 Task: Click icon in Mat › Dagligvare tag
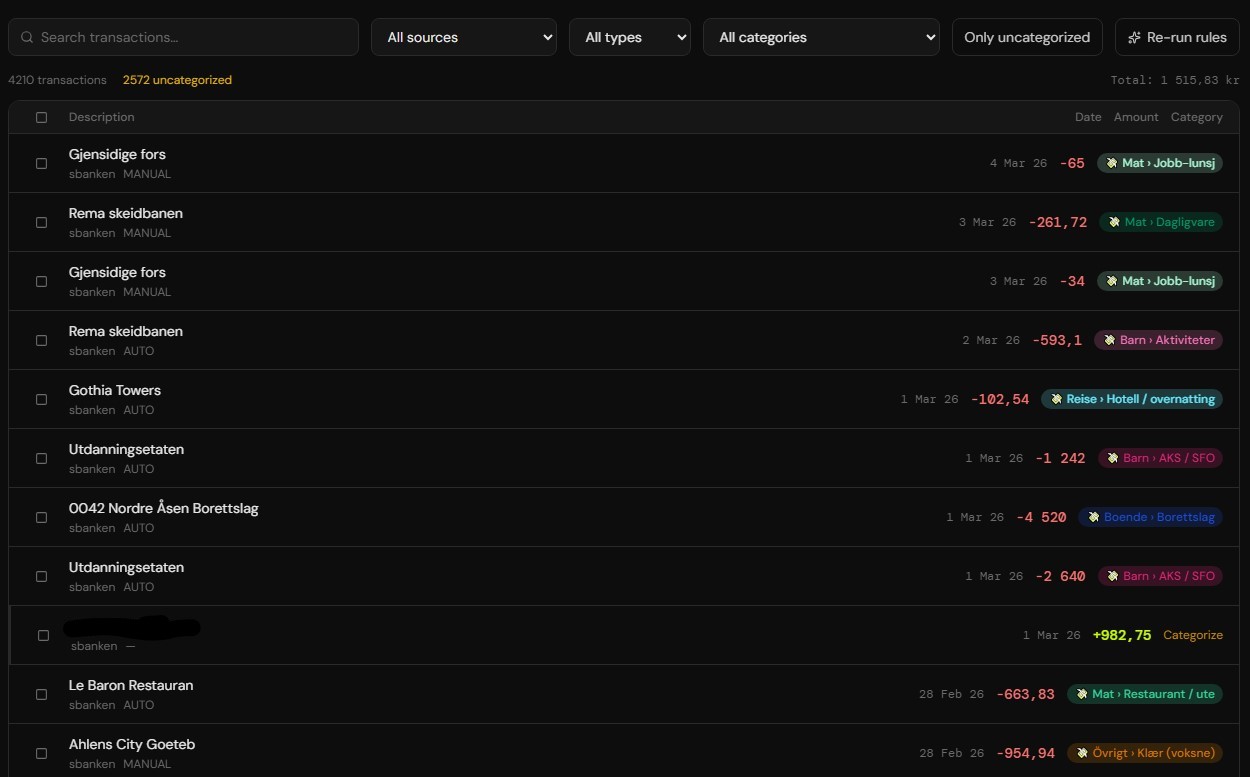pos(1113,222)
